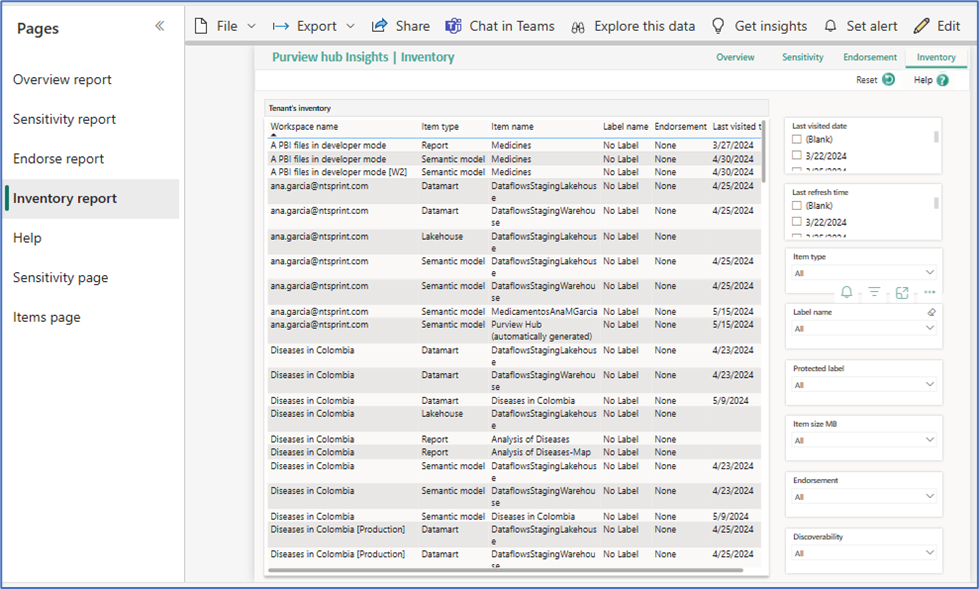
Task: Click the inventory table horizontal scrollbar
Action: coord(505,570)
